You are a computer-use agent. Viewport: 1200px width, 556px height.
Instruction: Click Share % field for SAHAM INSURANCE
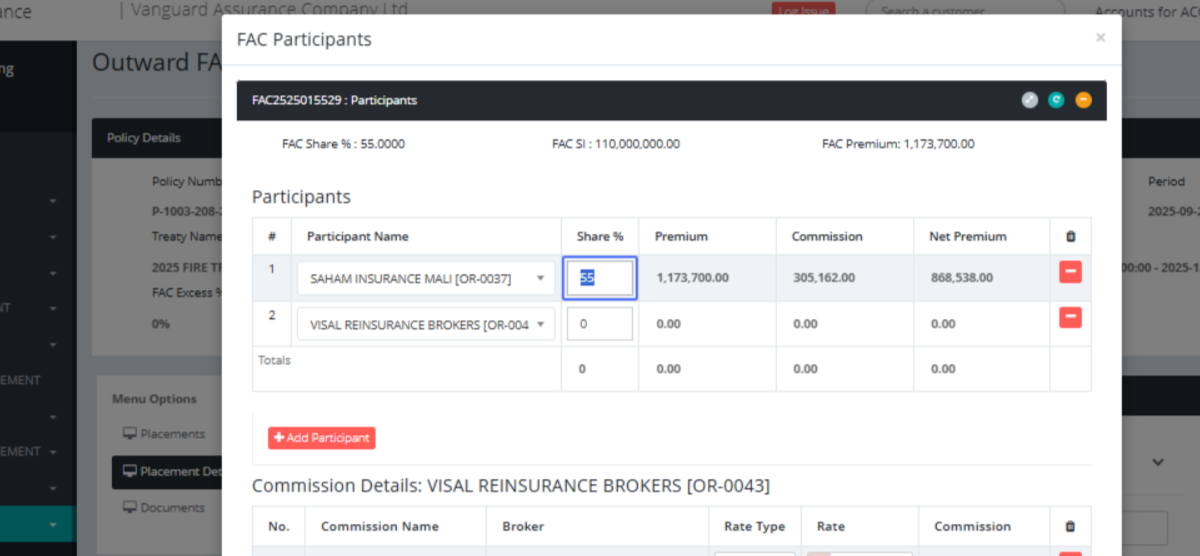point(600,279)
